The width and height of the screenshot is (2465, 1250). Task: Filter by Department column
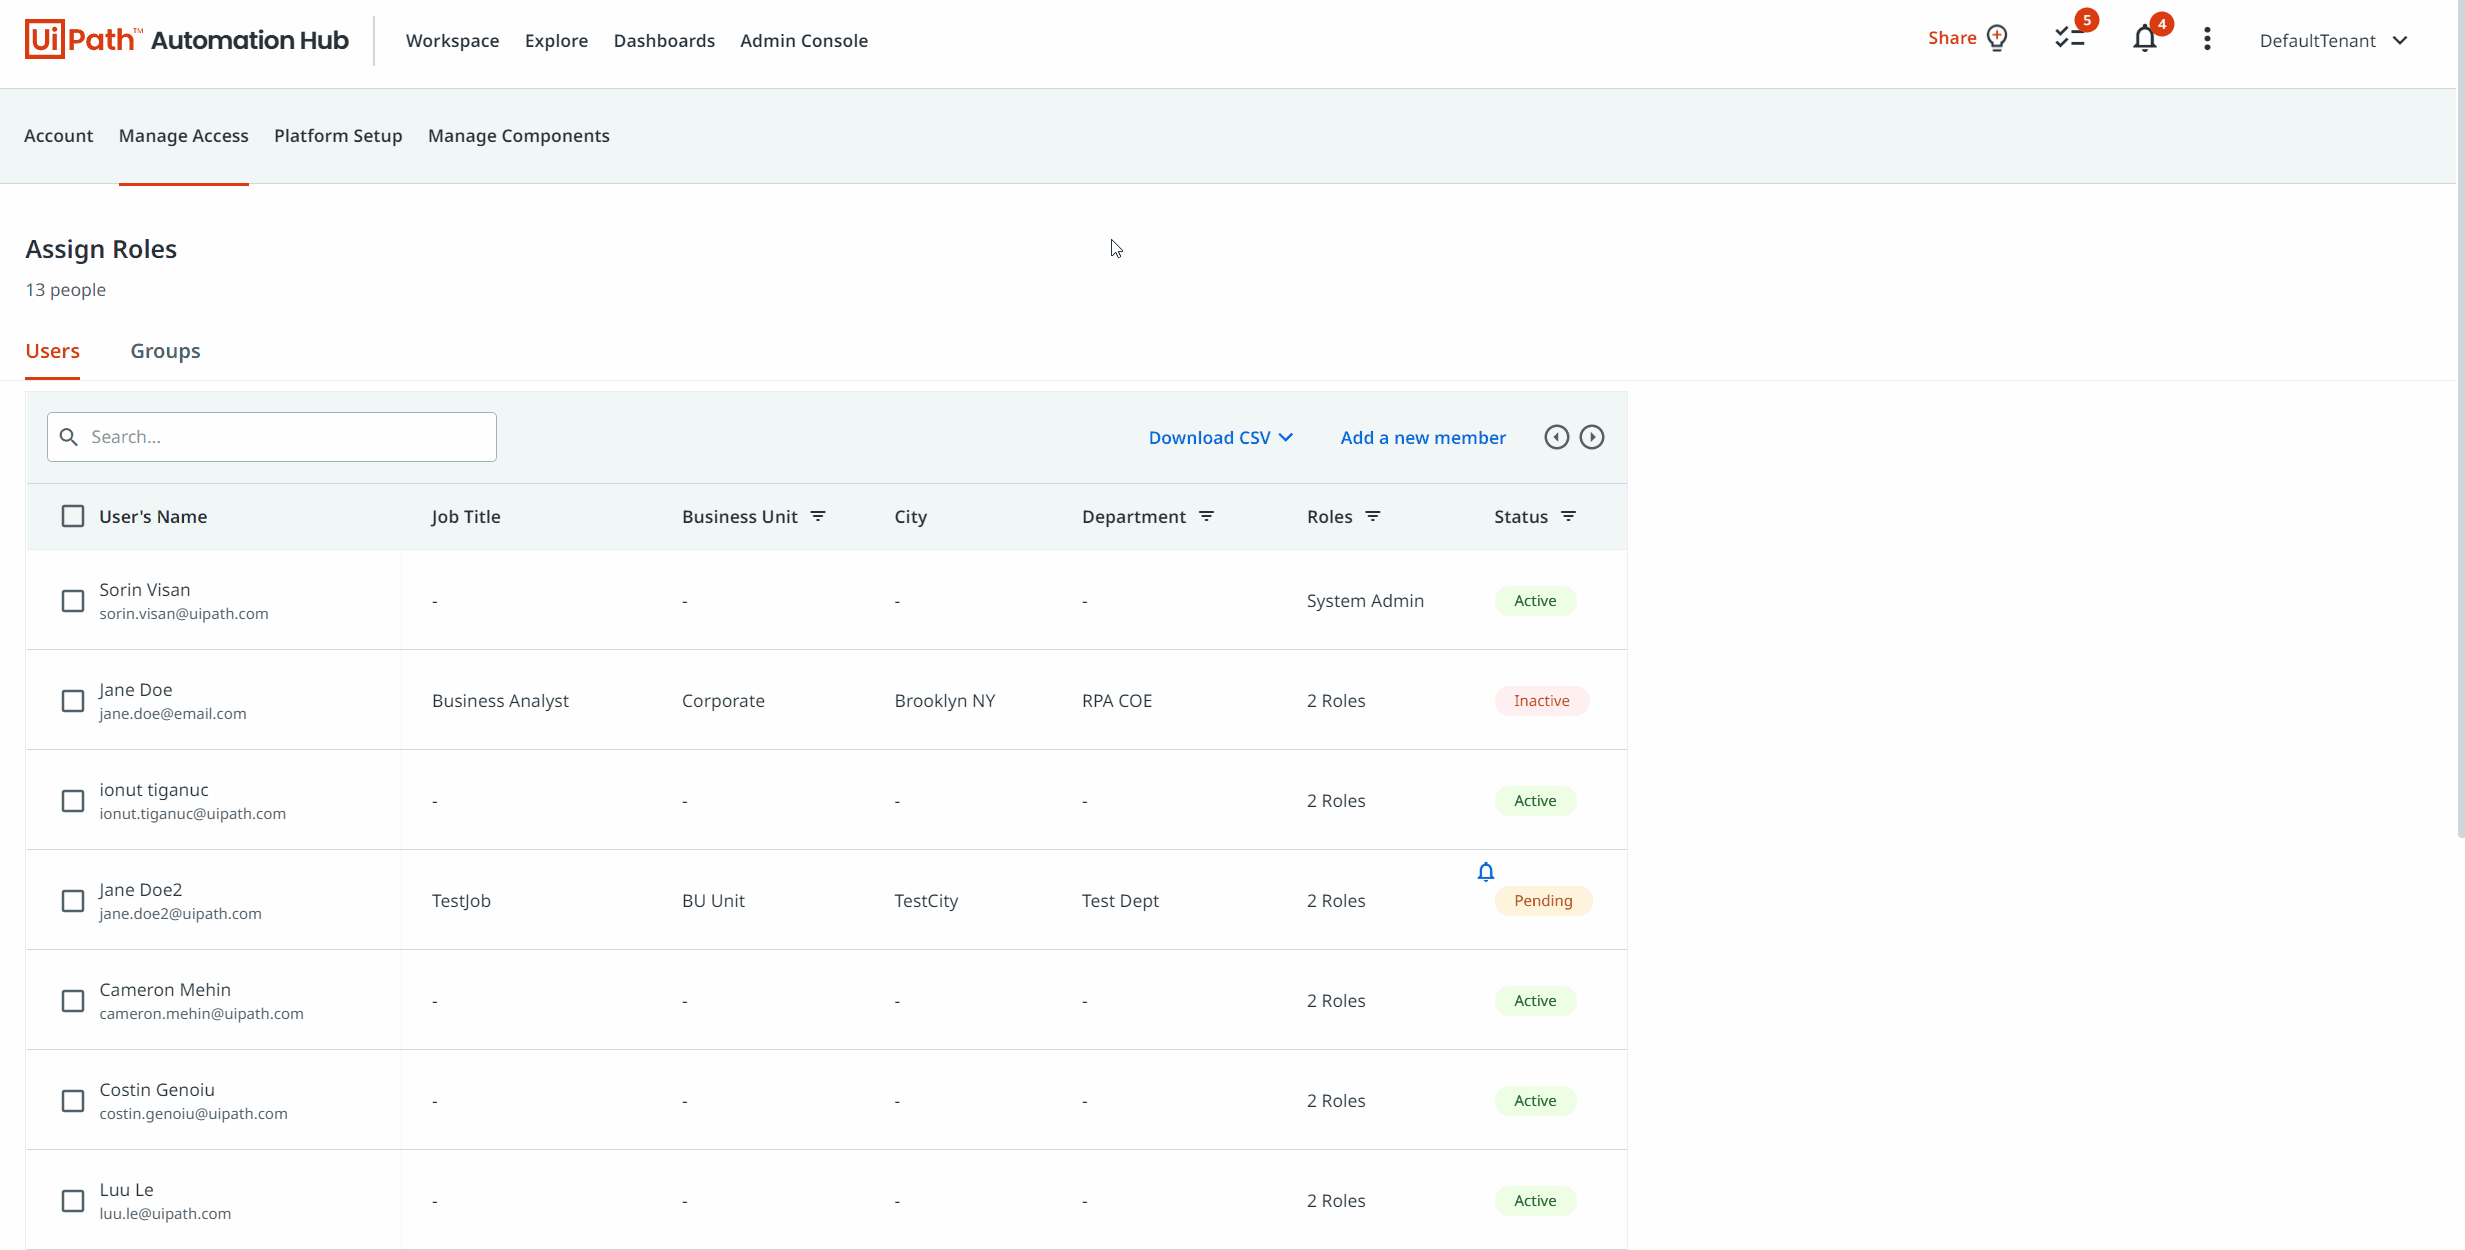click(x=1206, y=516)
